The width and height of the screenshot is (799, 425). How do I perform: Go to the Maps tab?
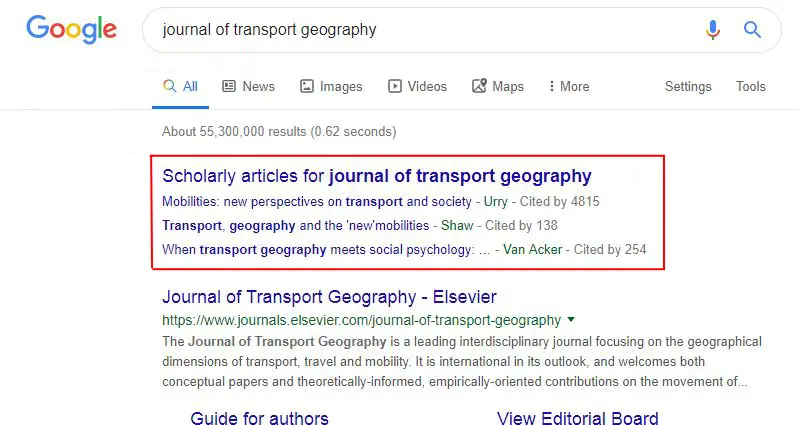(x=498, y=87)
